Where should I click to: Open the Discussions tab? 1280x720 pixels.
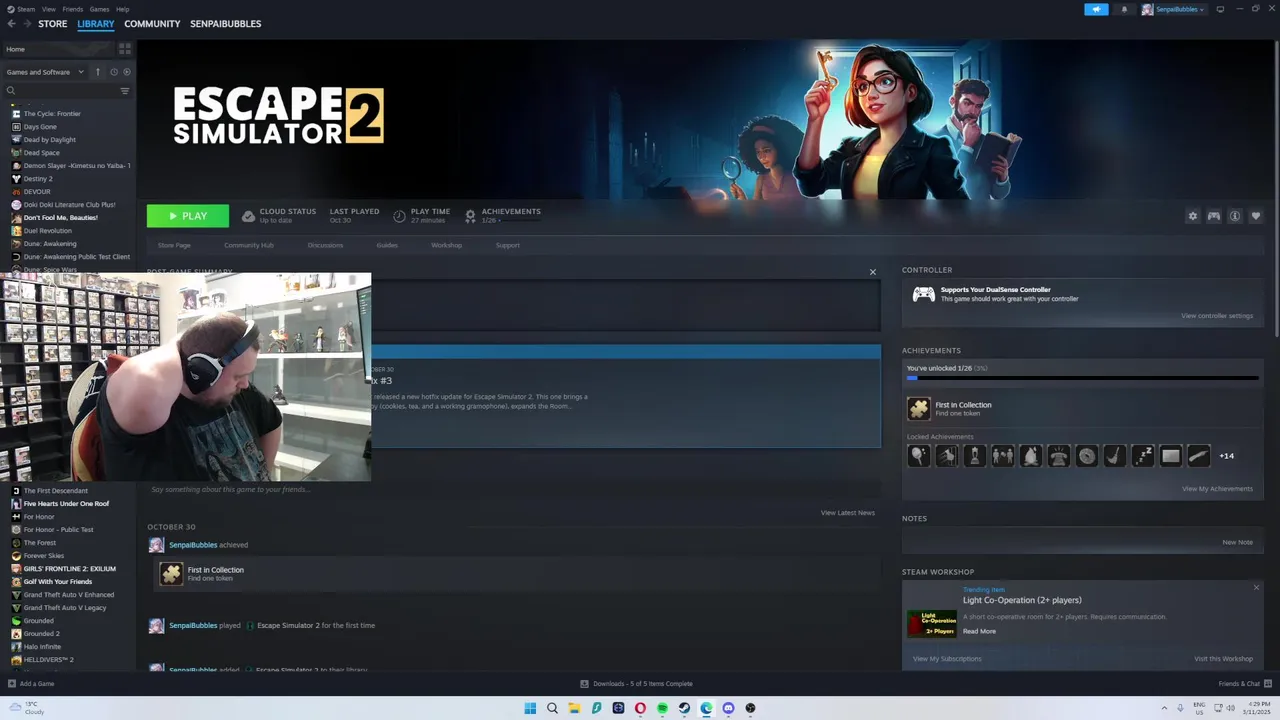tap(325, 245)
